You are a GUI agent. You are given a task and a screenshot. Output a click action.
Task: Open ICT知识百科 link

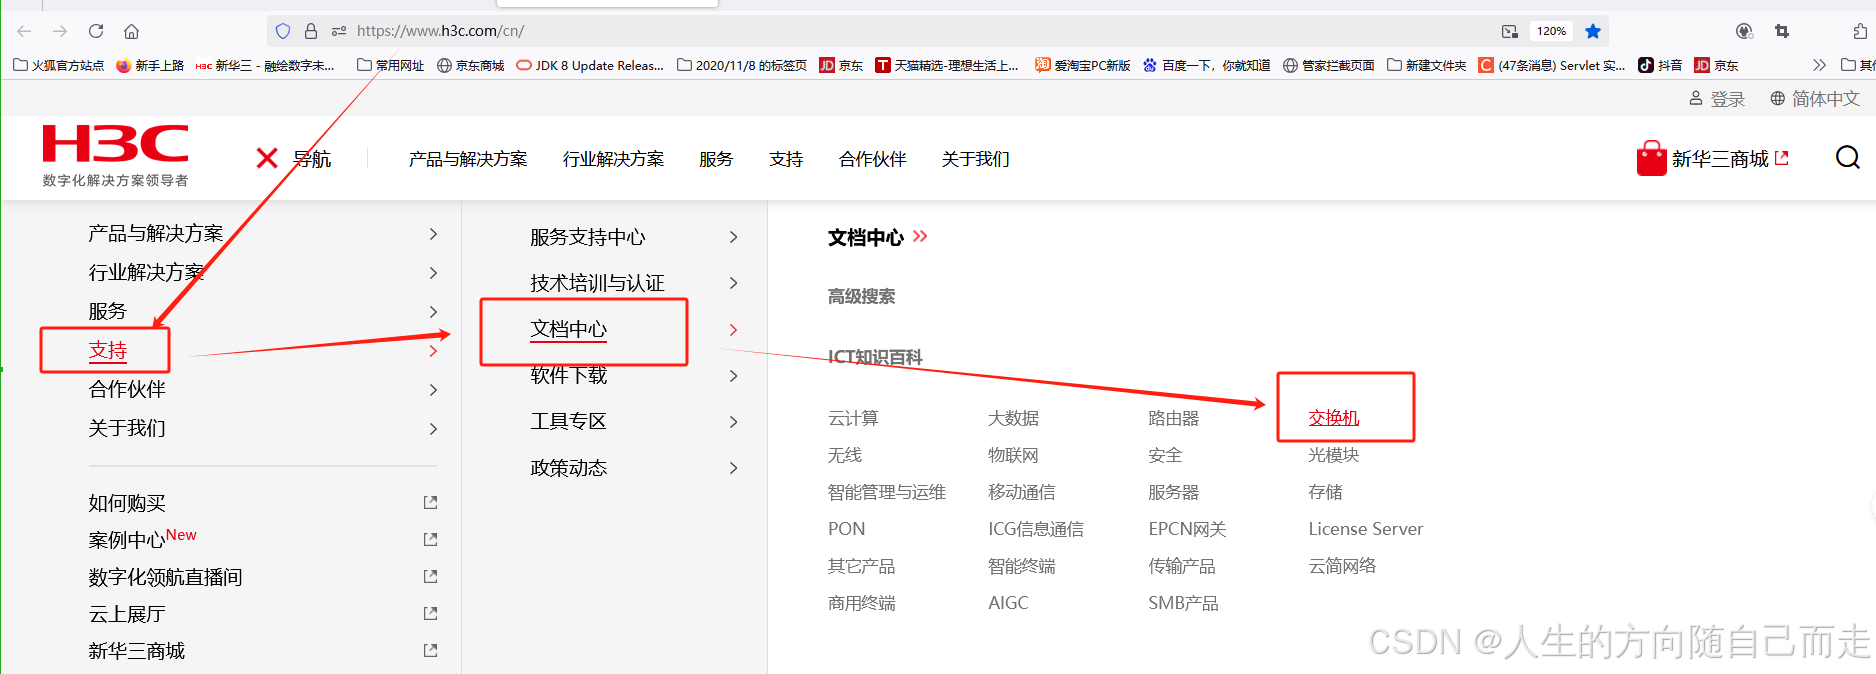(875, 357)
